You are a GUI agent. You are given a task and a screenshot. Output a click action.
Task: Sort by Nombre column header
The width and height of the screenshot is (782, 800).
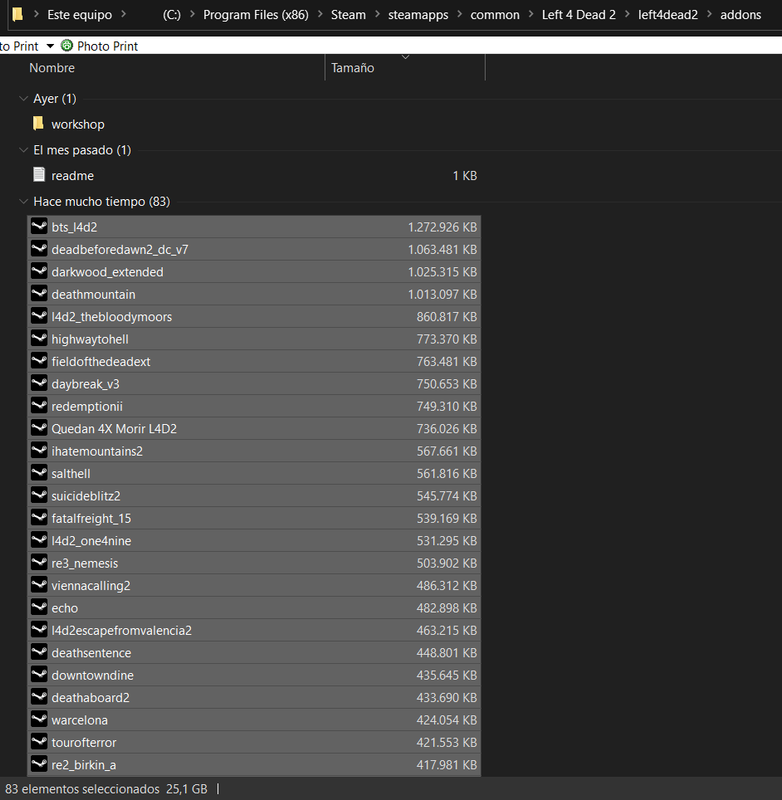[x=52, y=68]
